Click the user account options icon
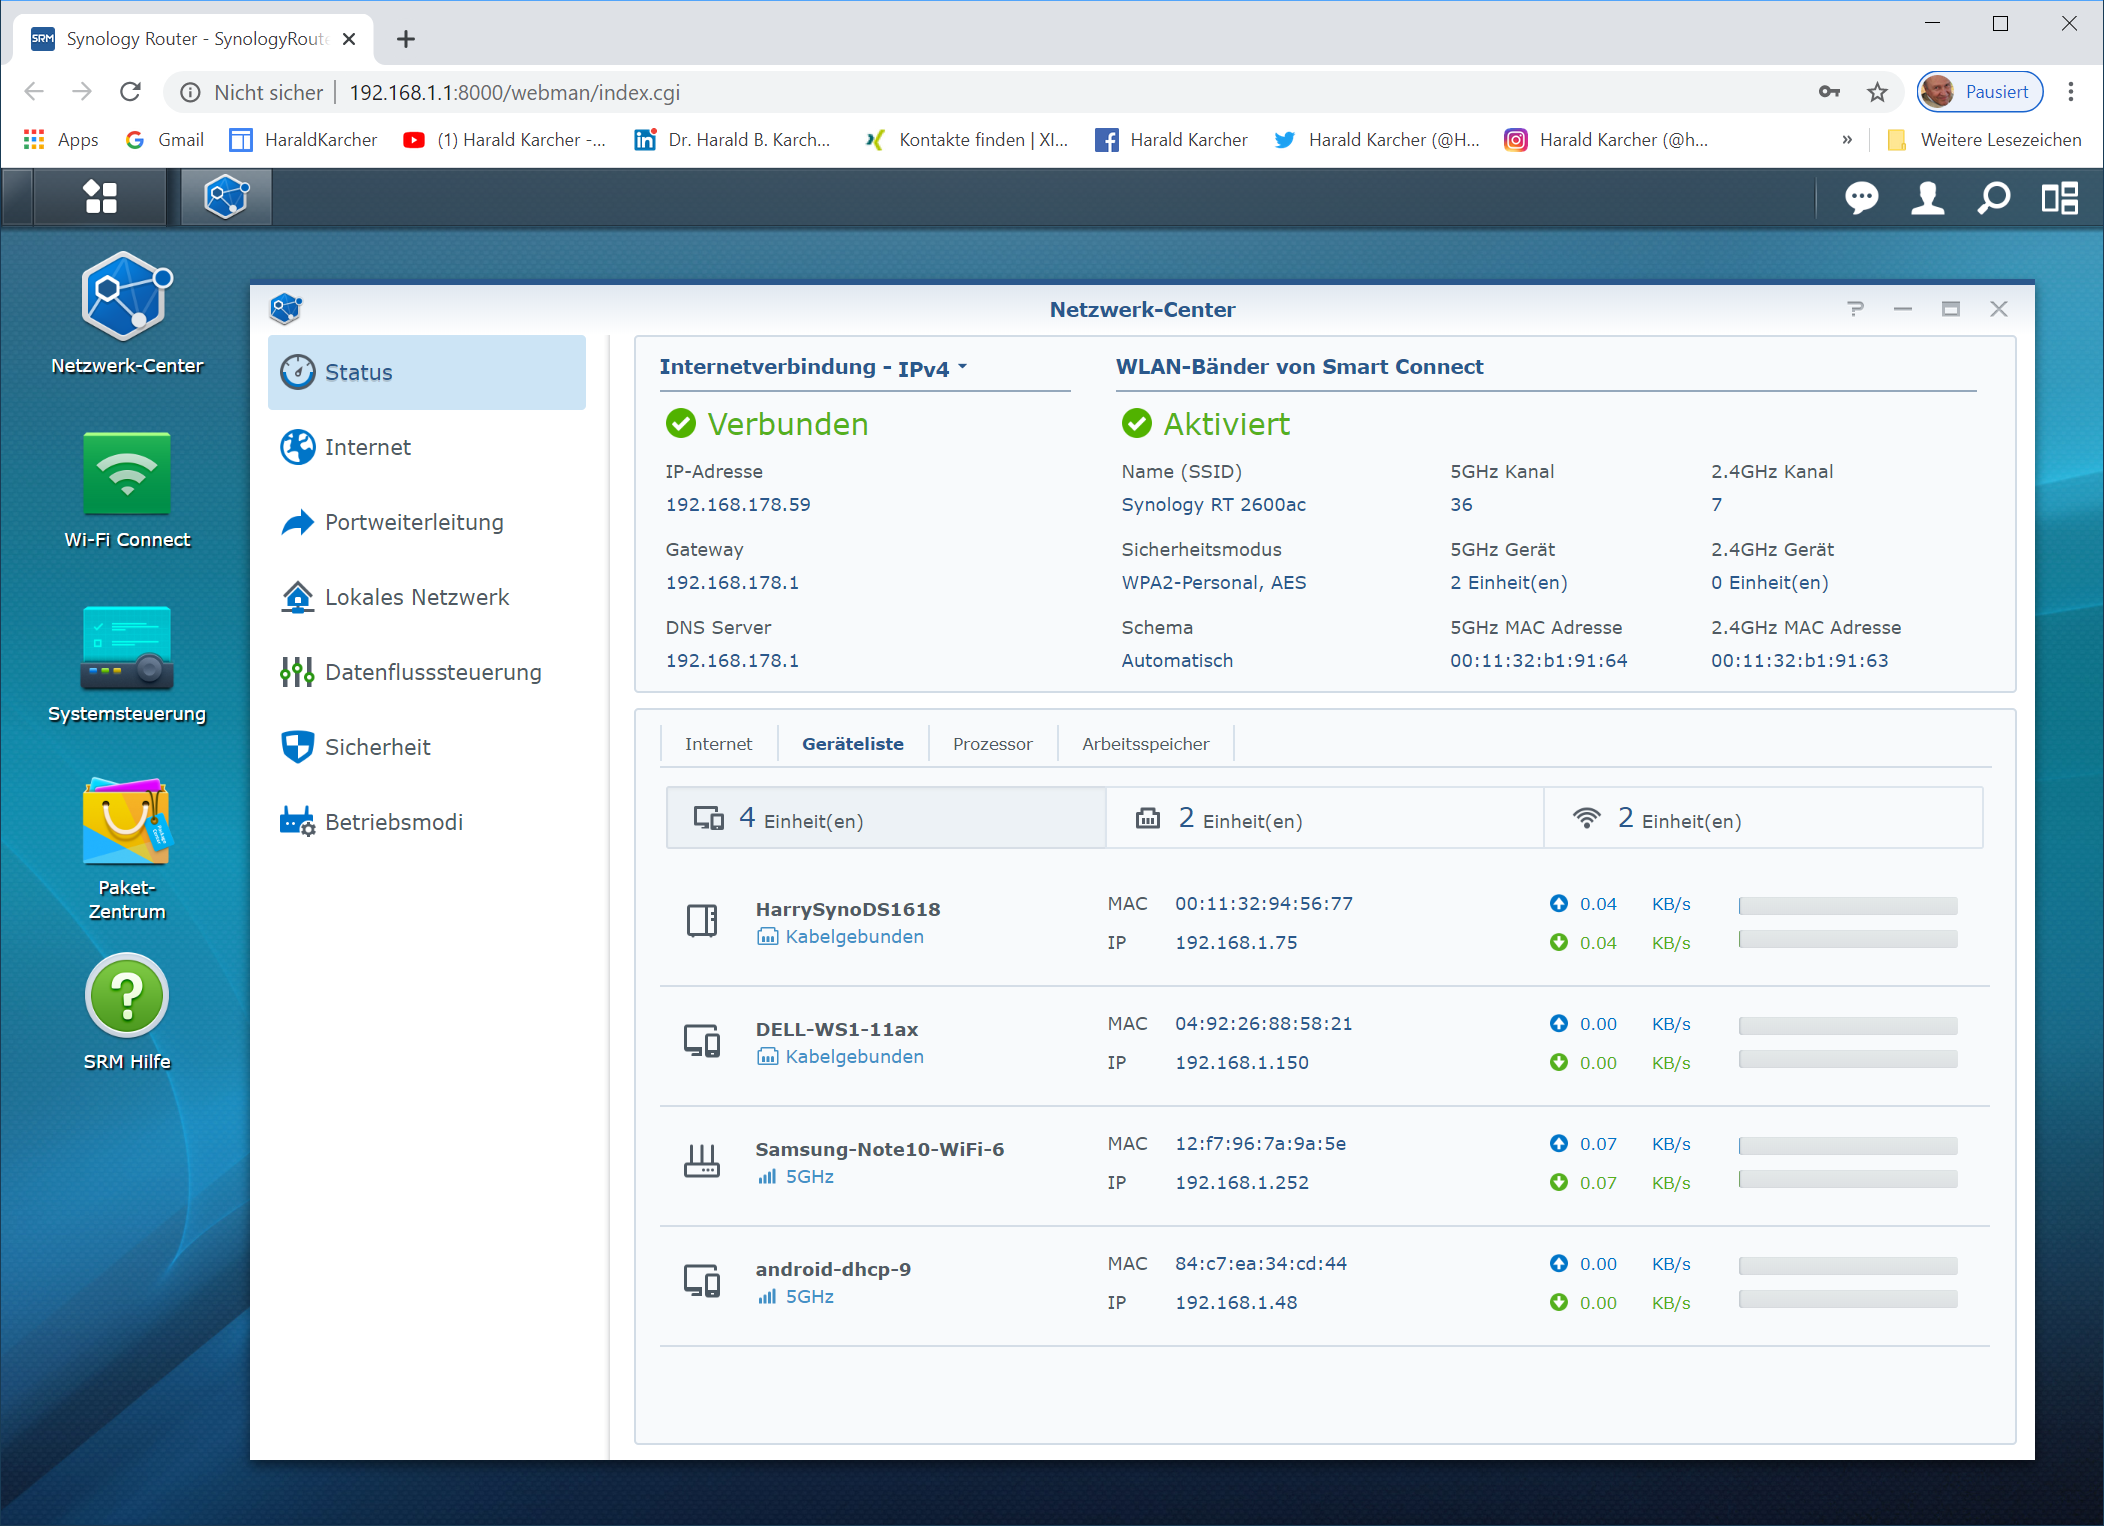This screenshot has width=2104, height=1526. click(x=1927, y=198)
